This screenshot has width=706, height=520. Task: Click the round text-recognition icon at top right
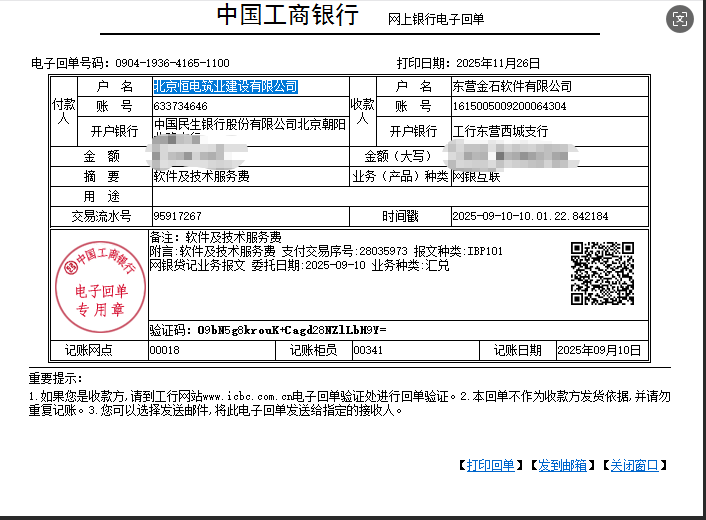tap(680, 18)
